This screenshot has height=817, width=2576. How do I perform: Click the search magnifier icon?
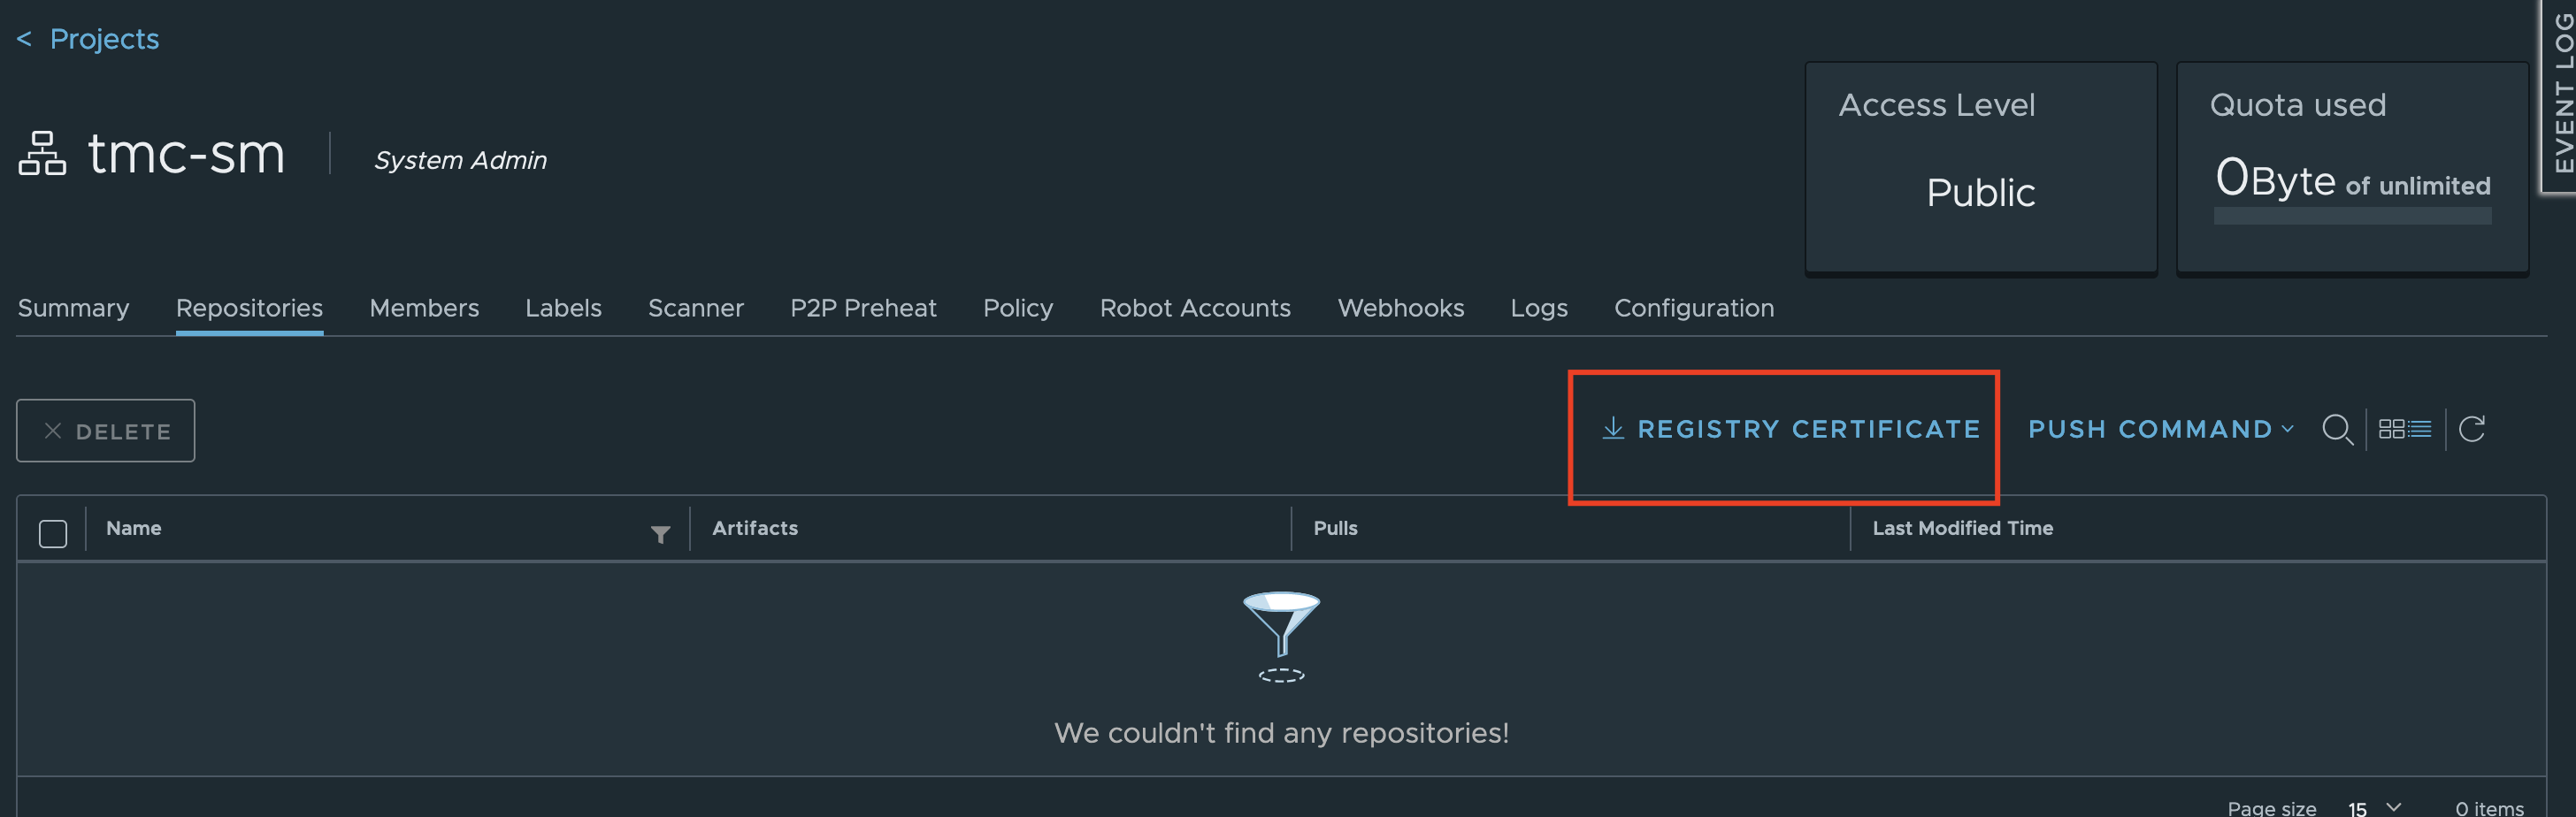click(2337, 430)
